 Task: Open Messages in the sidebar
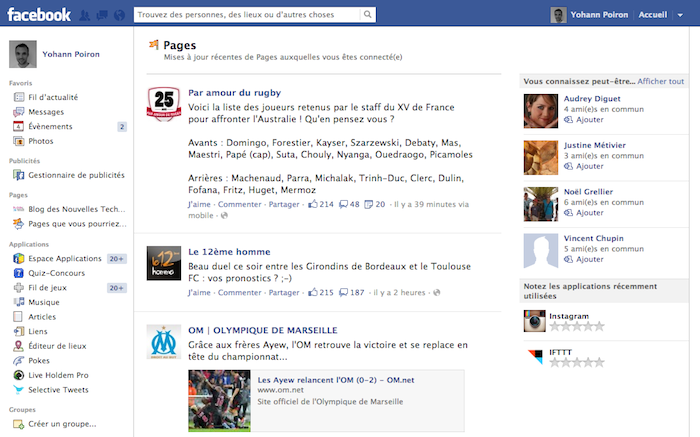(46, 112)
